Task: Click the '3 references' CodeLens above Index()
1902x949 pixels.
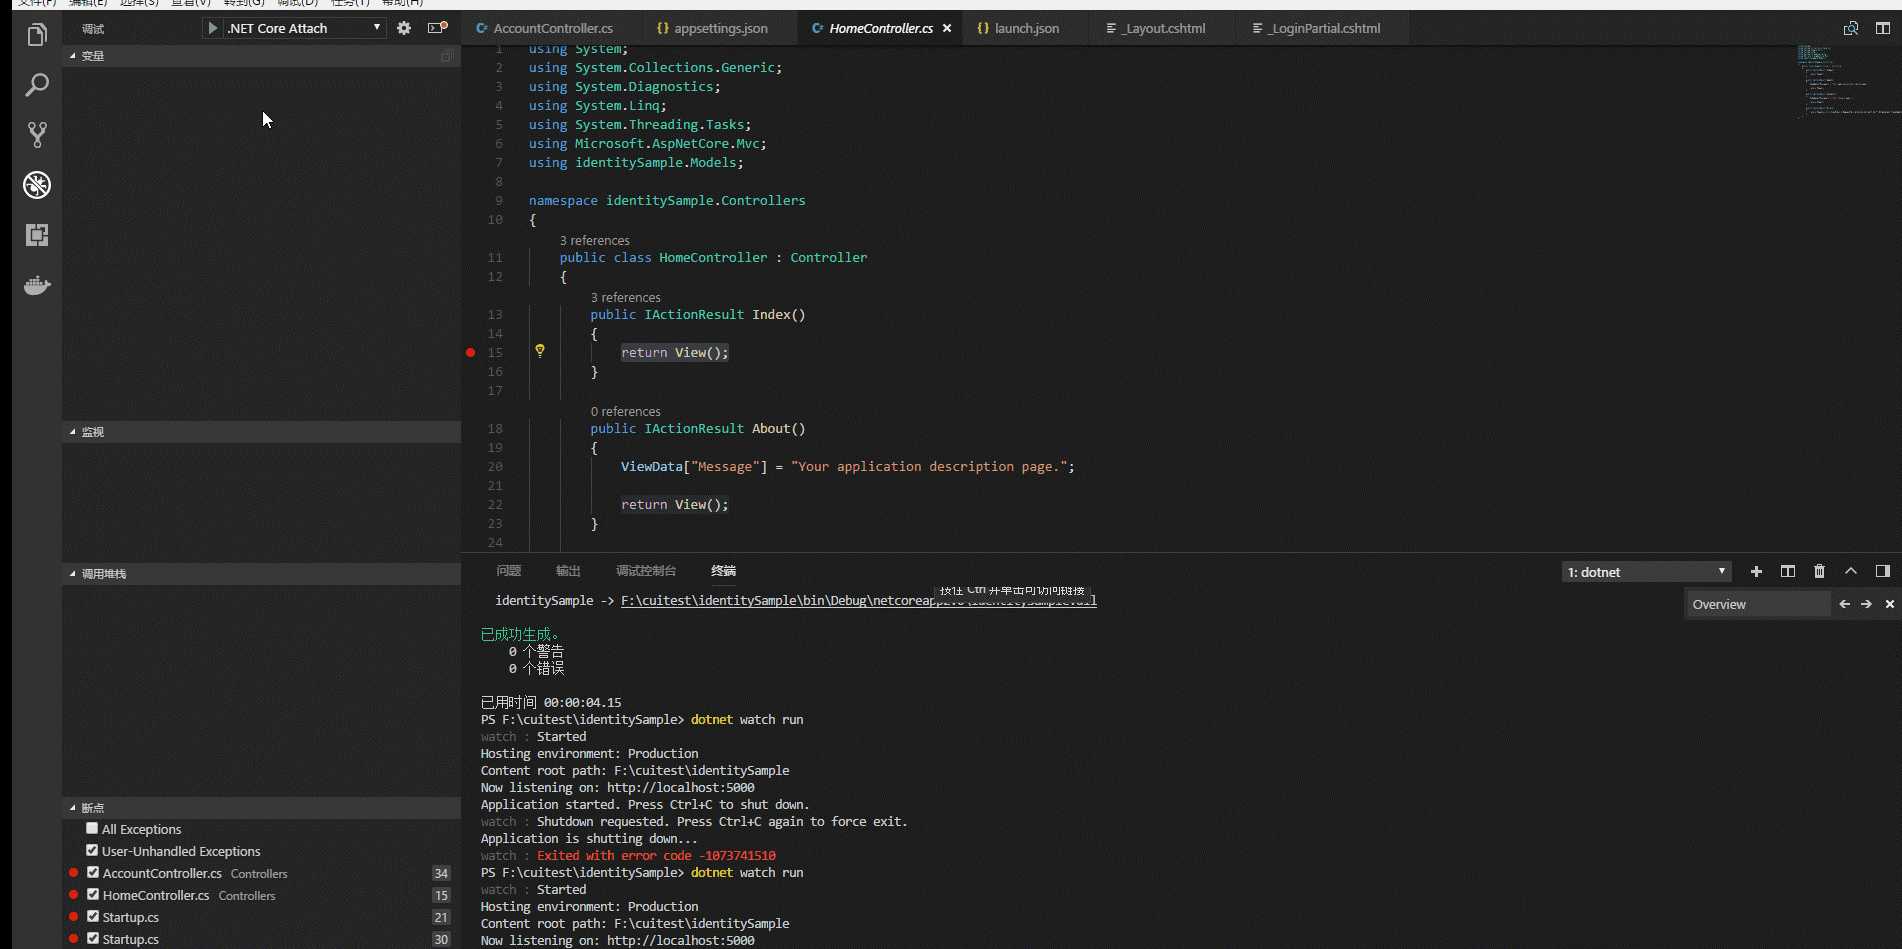Action: 626,298
